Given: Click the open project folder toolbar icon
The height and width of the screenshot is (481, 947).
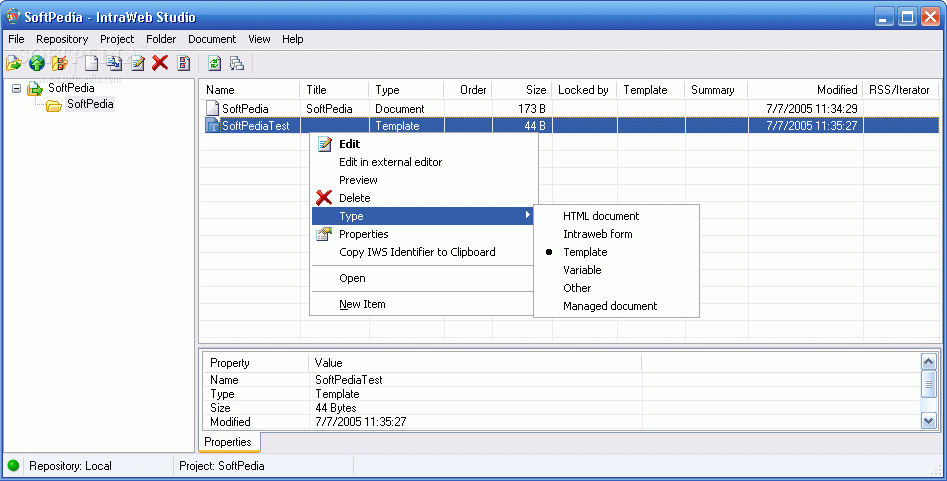Looking at the screenshot, I should click(x=13, y=63).
